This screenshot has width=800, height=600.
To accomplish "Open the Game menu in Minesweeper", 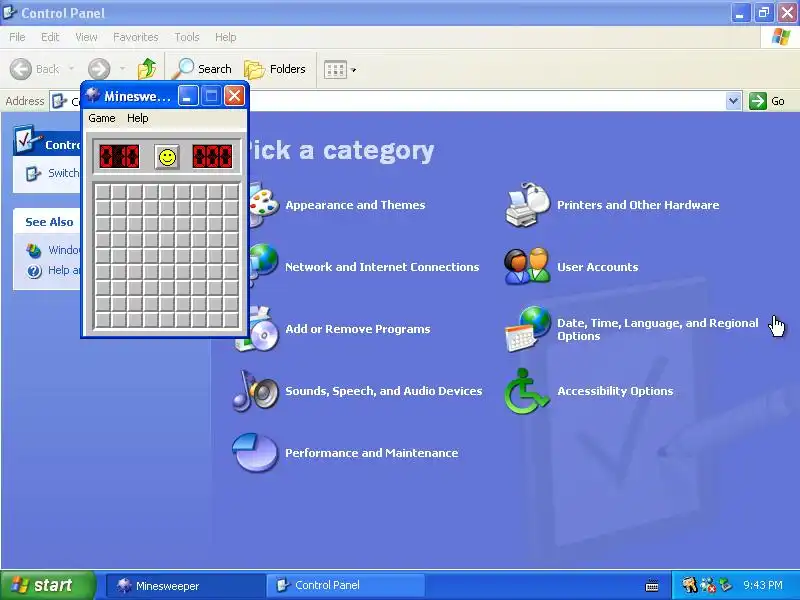I will (x=102, y=118).
